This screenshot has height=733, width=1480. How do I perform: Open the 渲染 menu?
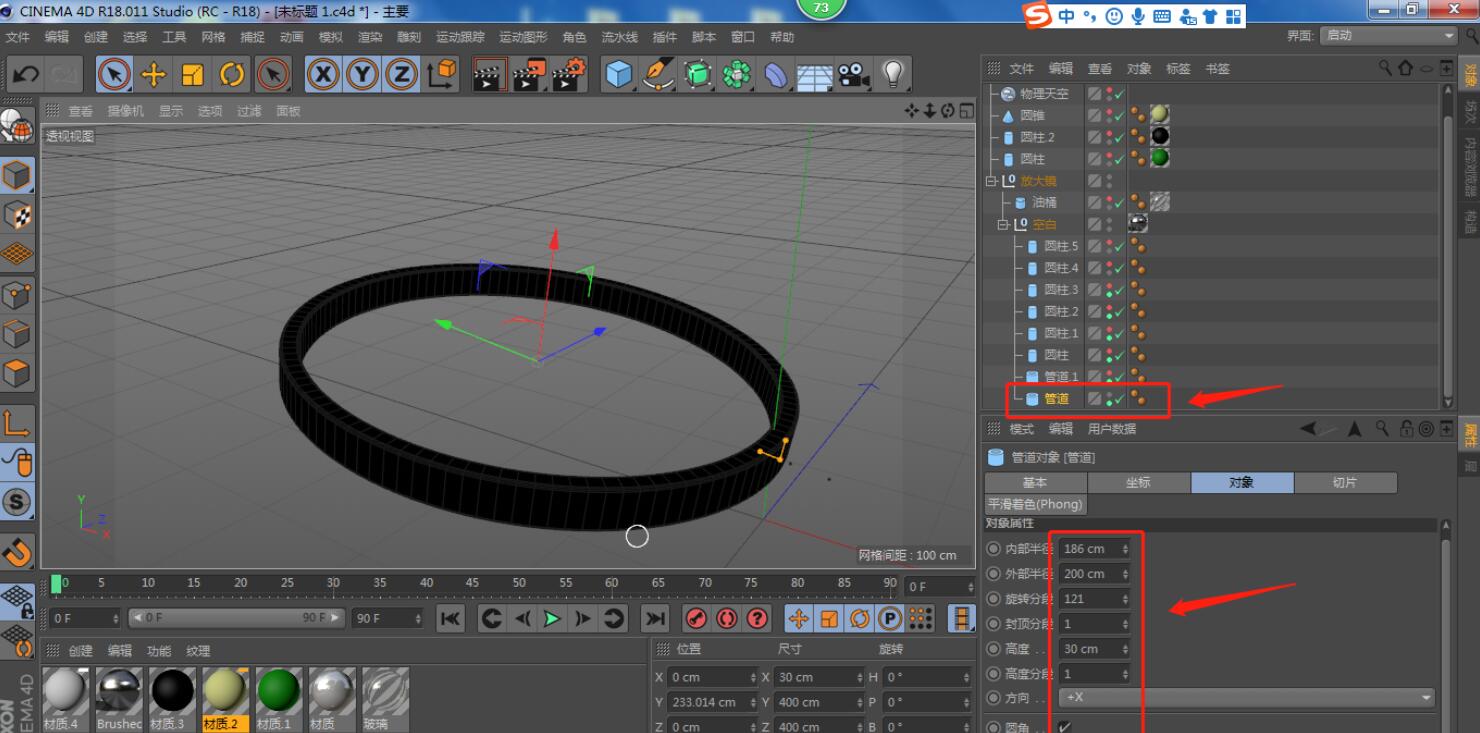[x=370, y=37]
